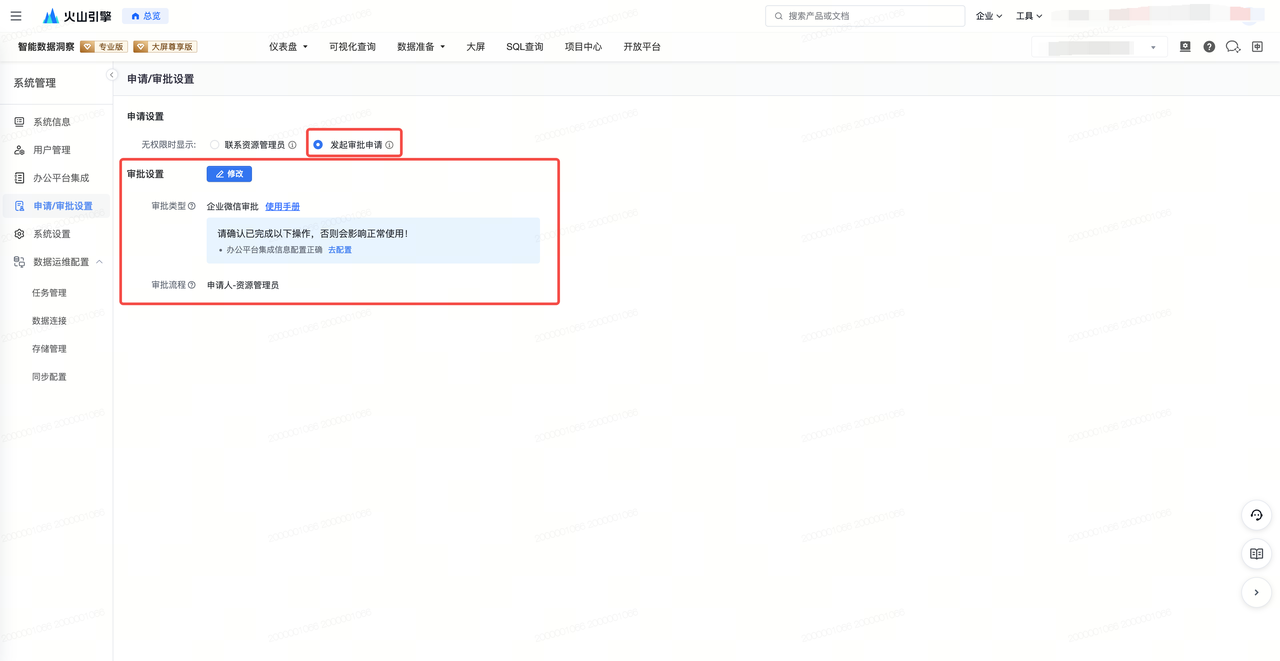
Task: Open the 仪表盘 menu
Action: coord(288,47)
